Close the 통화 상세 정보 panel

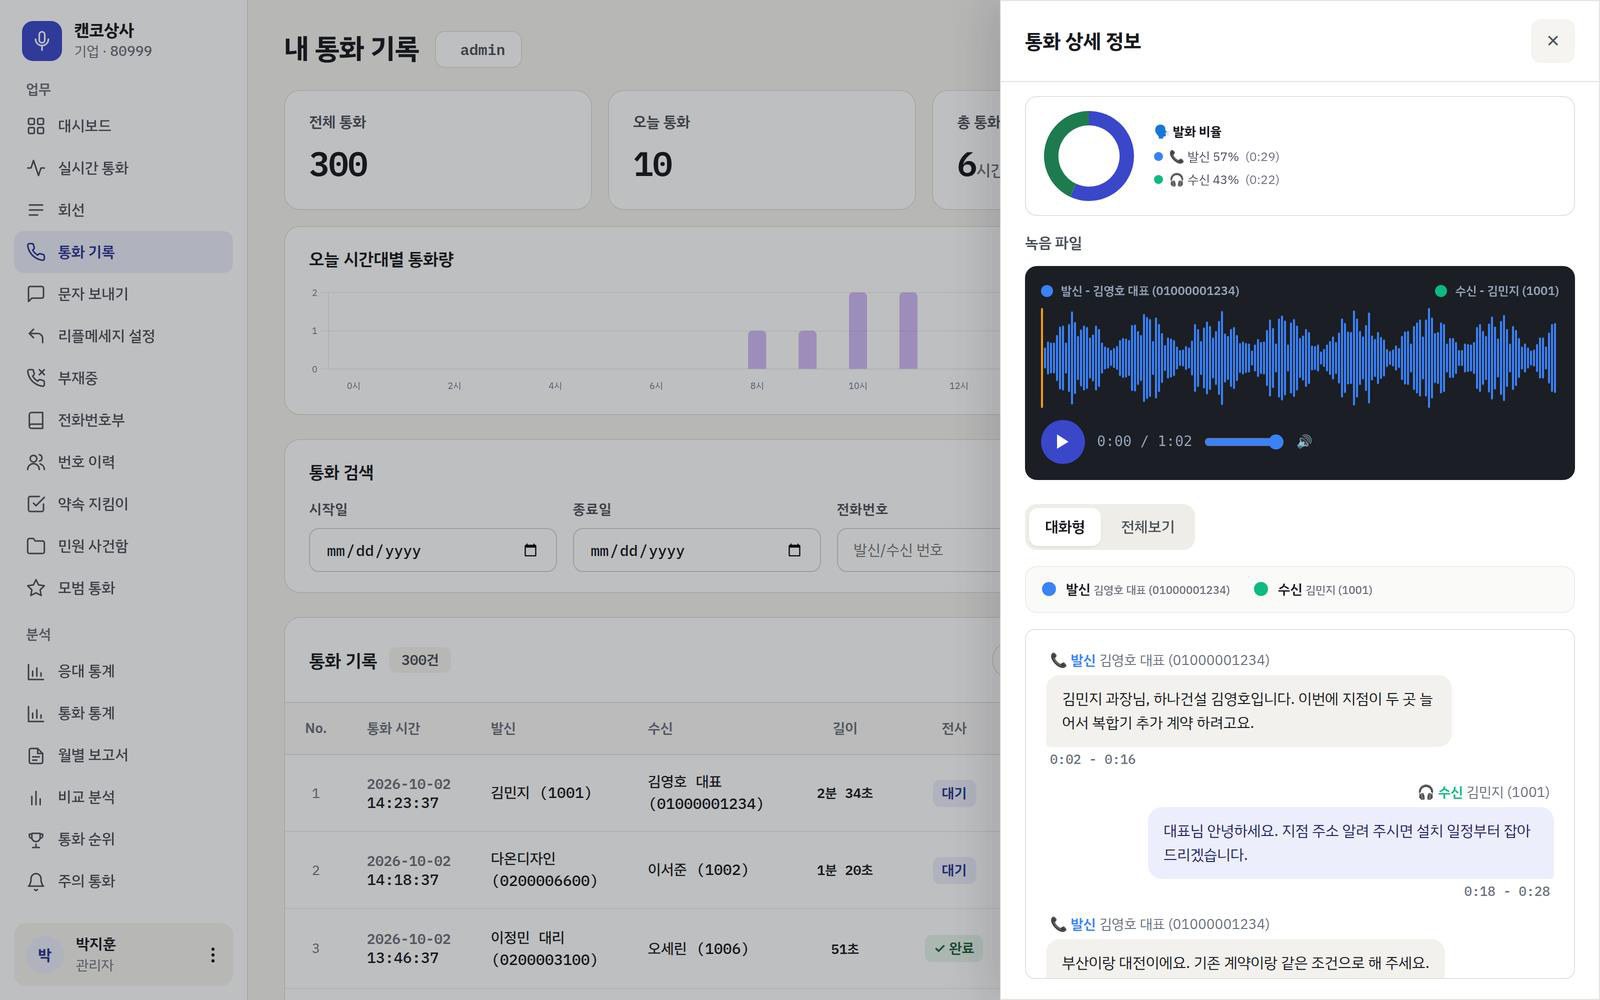tap(1552, 41)
